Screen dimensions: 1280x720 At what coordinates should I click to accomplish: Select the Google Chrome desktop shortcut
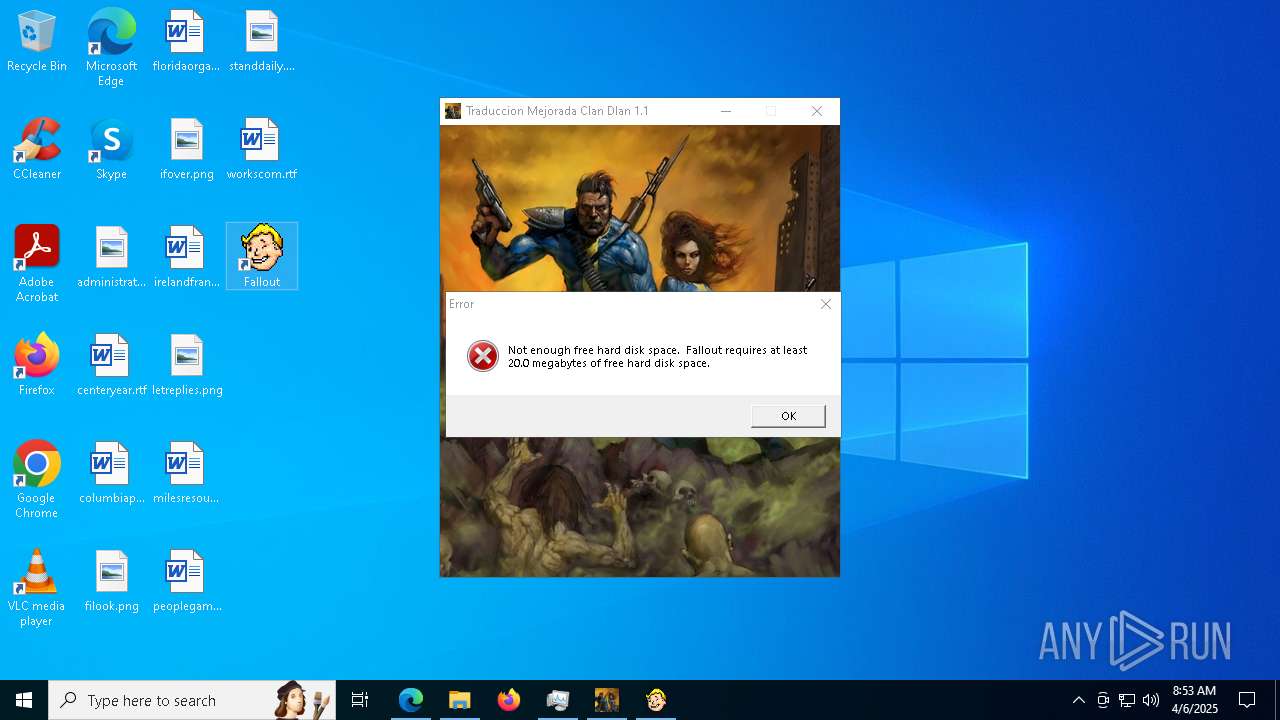coord(37,480)
